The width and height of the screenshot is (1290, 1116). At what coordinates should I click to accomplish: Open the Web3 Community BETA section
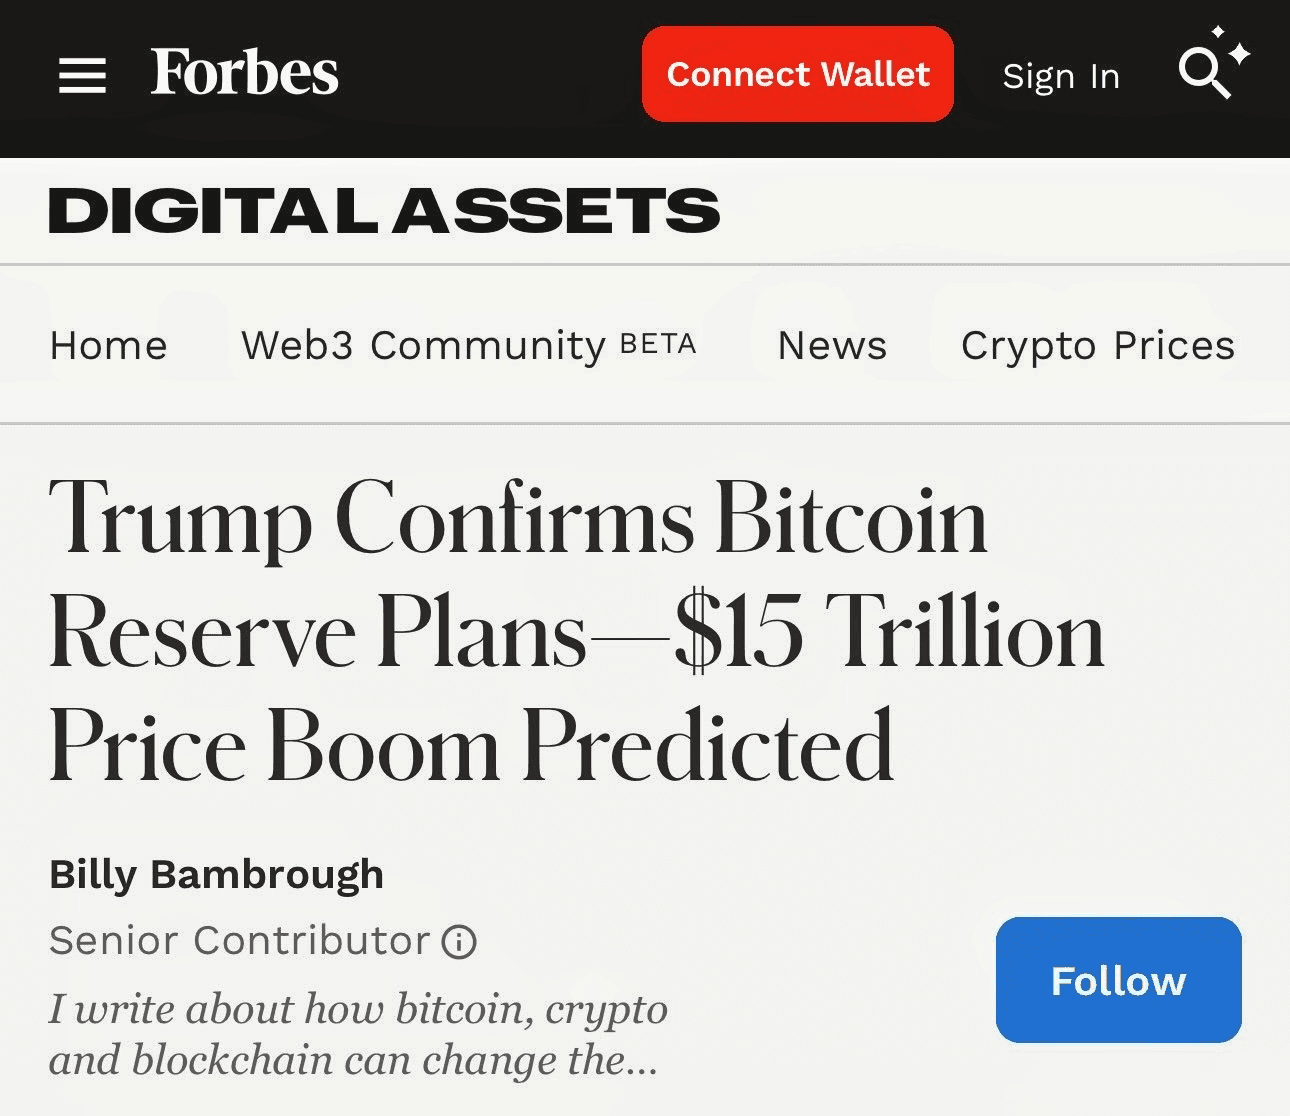418,346
